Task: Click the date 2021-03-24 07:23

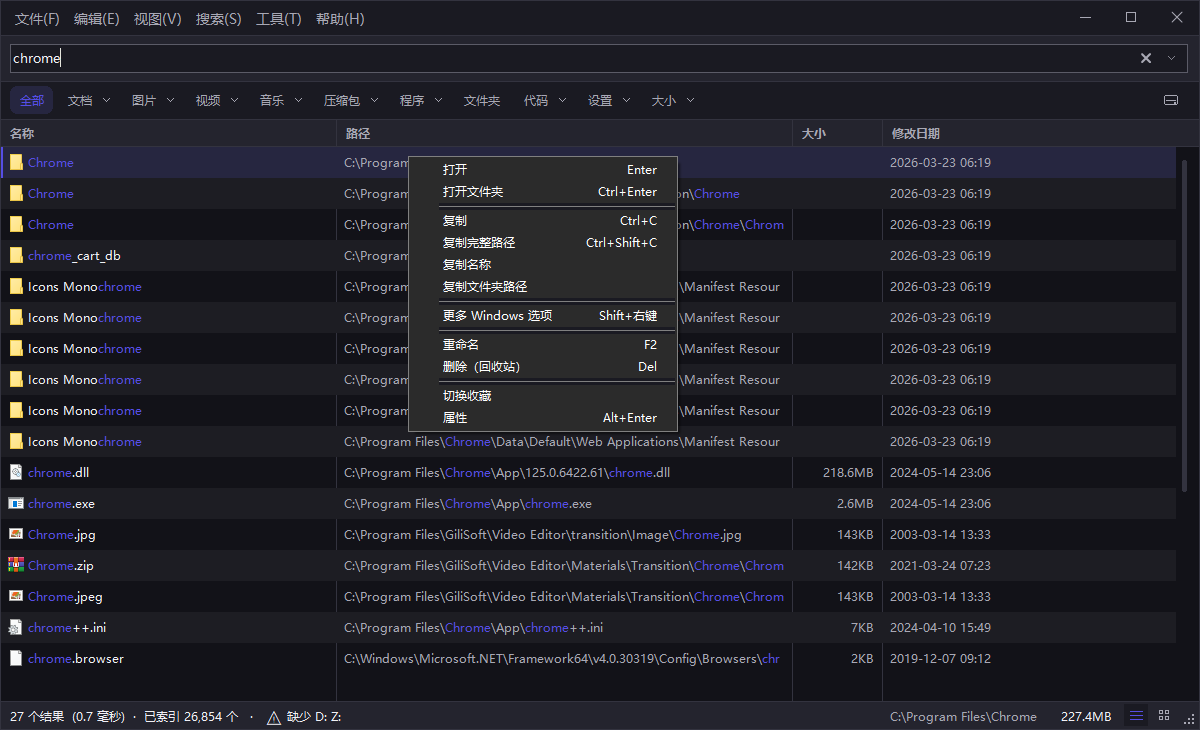Action: (940, 565)
